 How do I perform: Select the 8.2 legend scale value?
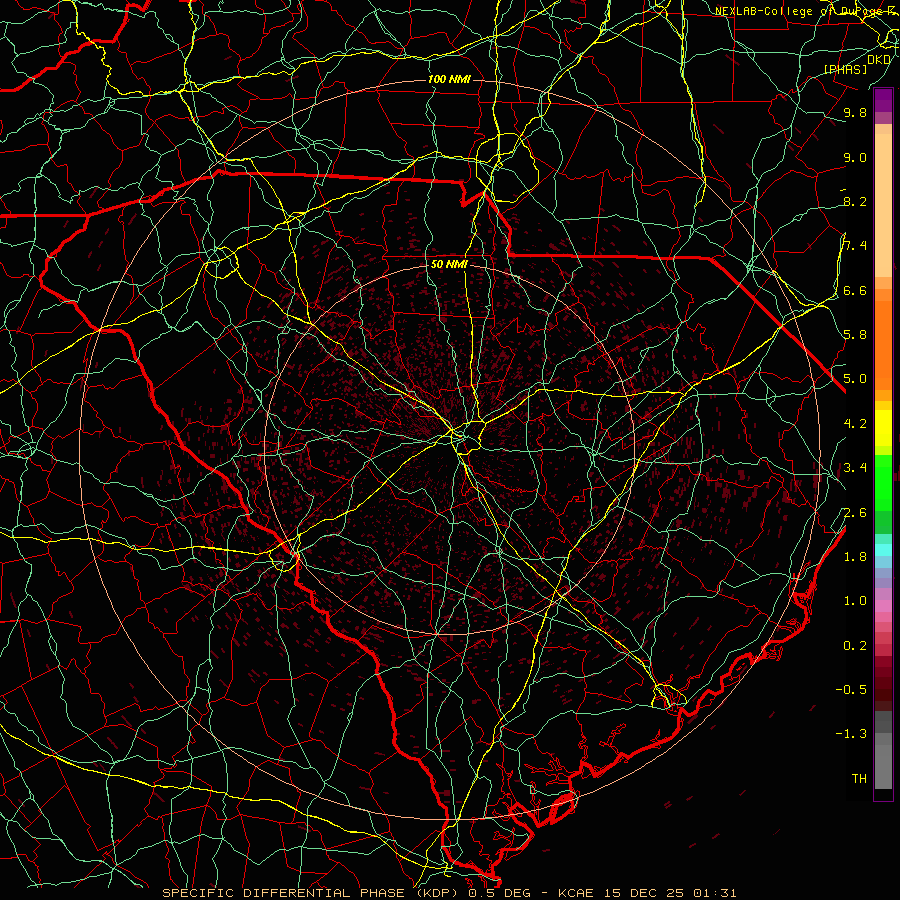(855, 201)
